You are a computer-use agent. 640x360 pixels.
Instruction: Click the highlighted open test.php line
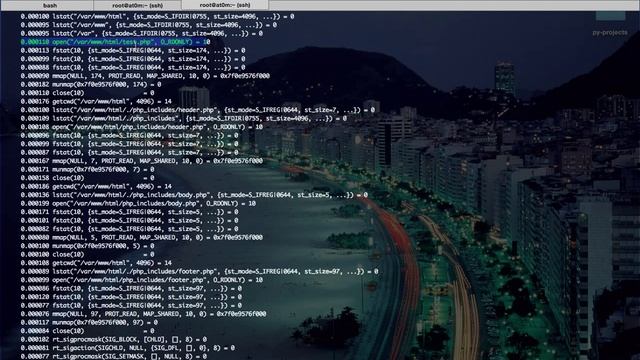click(116, 42)
